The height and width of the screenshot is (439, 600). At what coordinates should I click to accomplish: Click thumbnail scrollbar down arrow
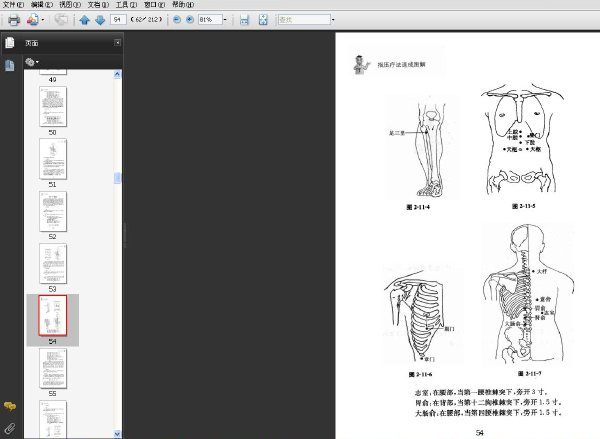(117, 434)
